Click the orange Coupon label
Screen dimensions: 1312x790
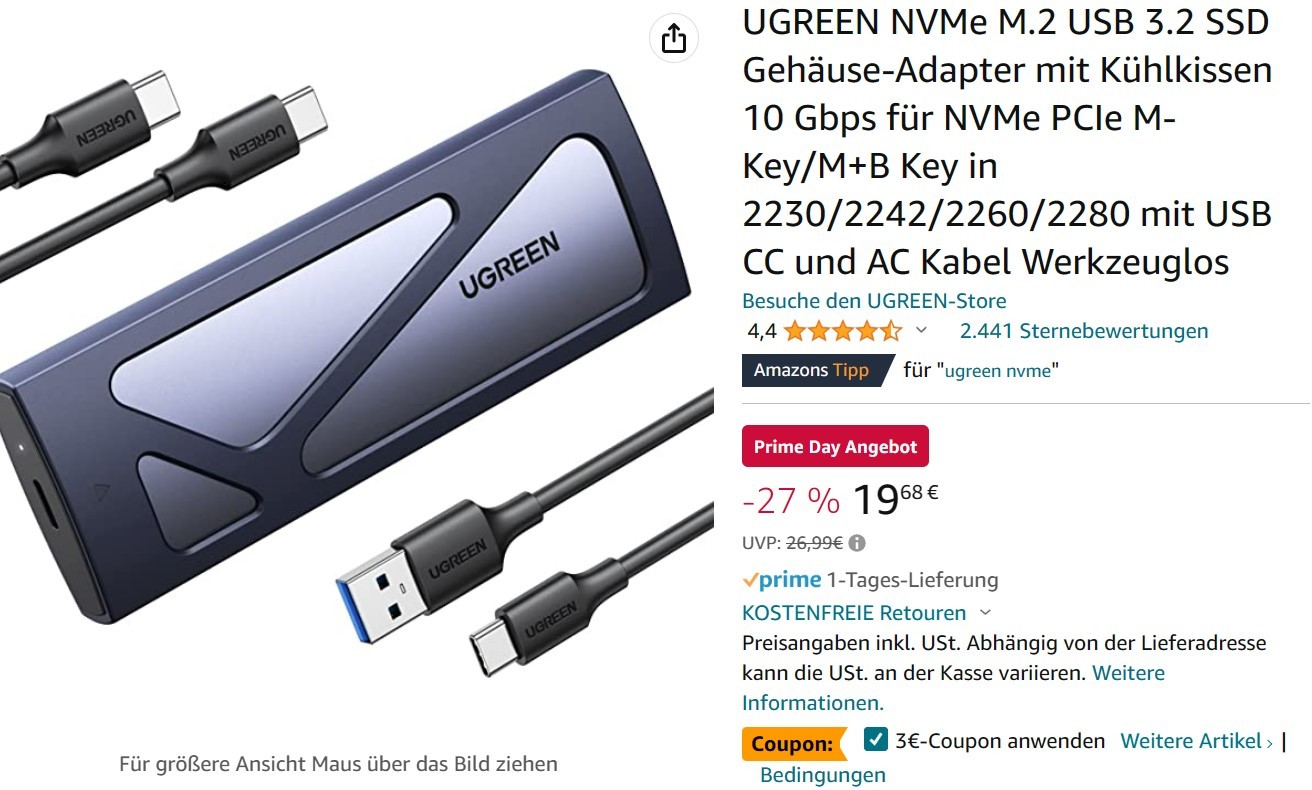[x=793, y=744]
